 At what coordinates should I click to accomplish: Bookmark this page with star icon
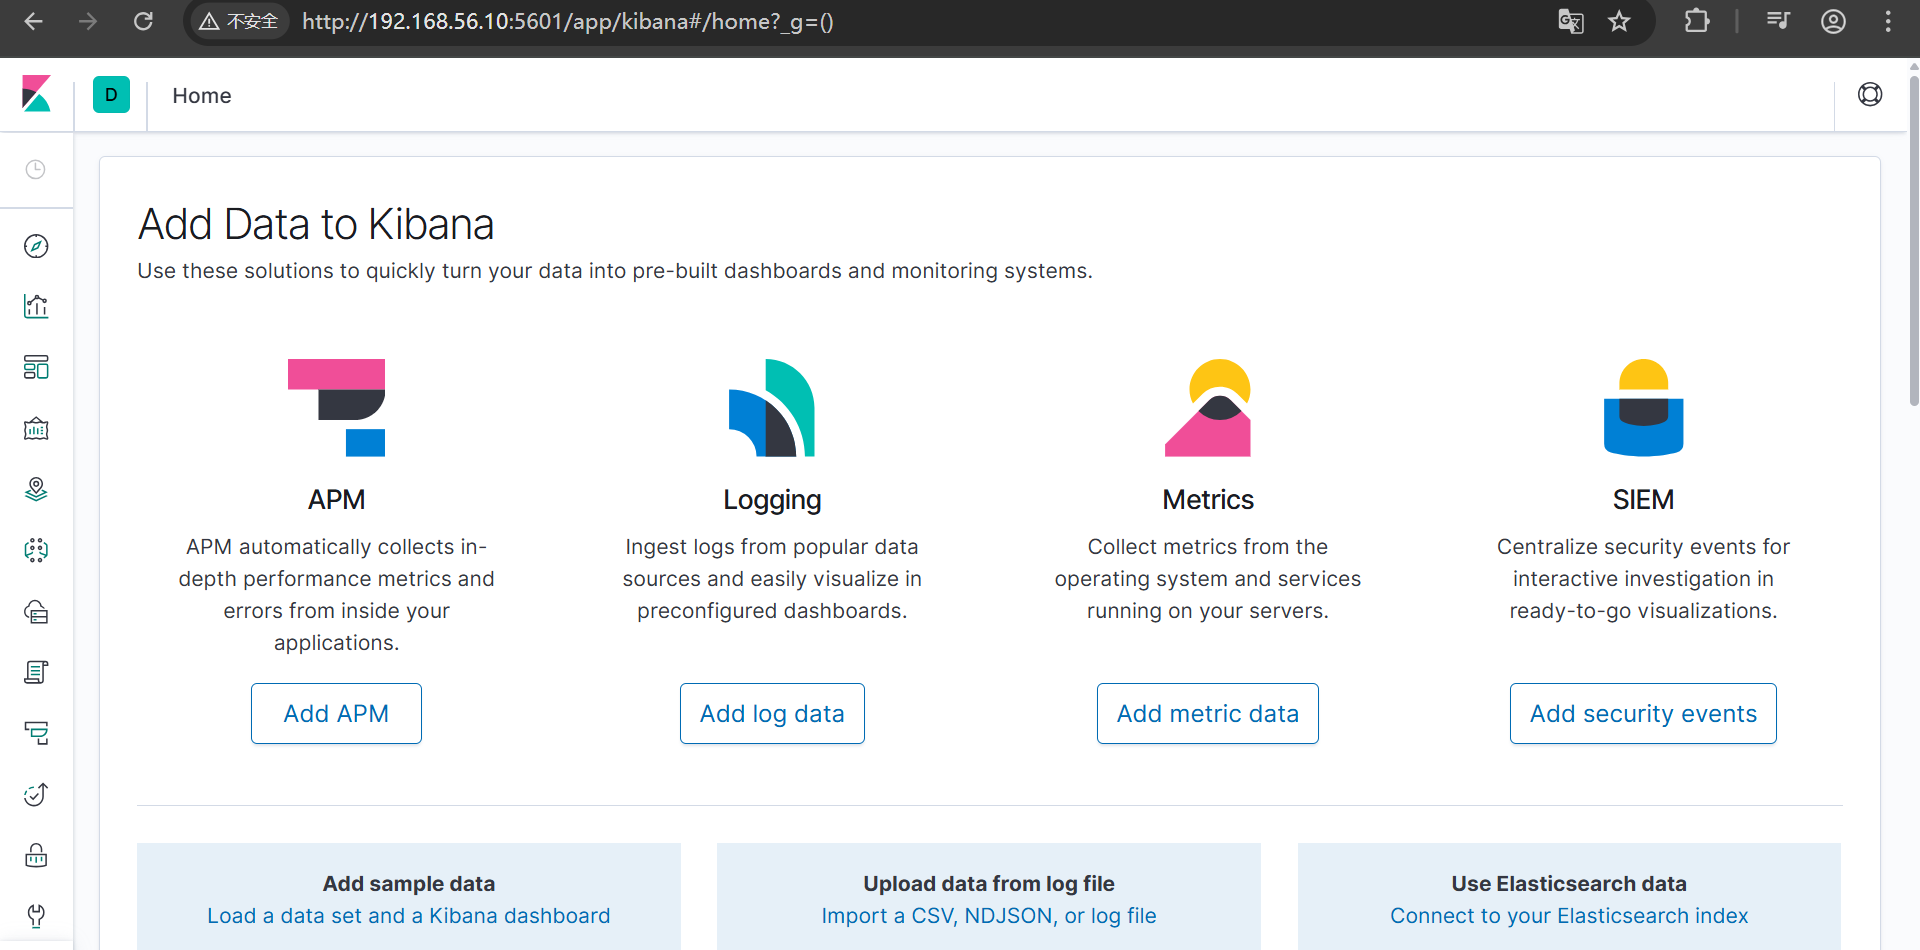coord(1619,21)
